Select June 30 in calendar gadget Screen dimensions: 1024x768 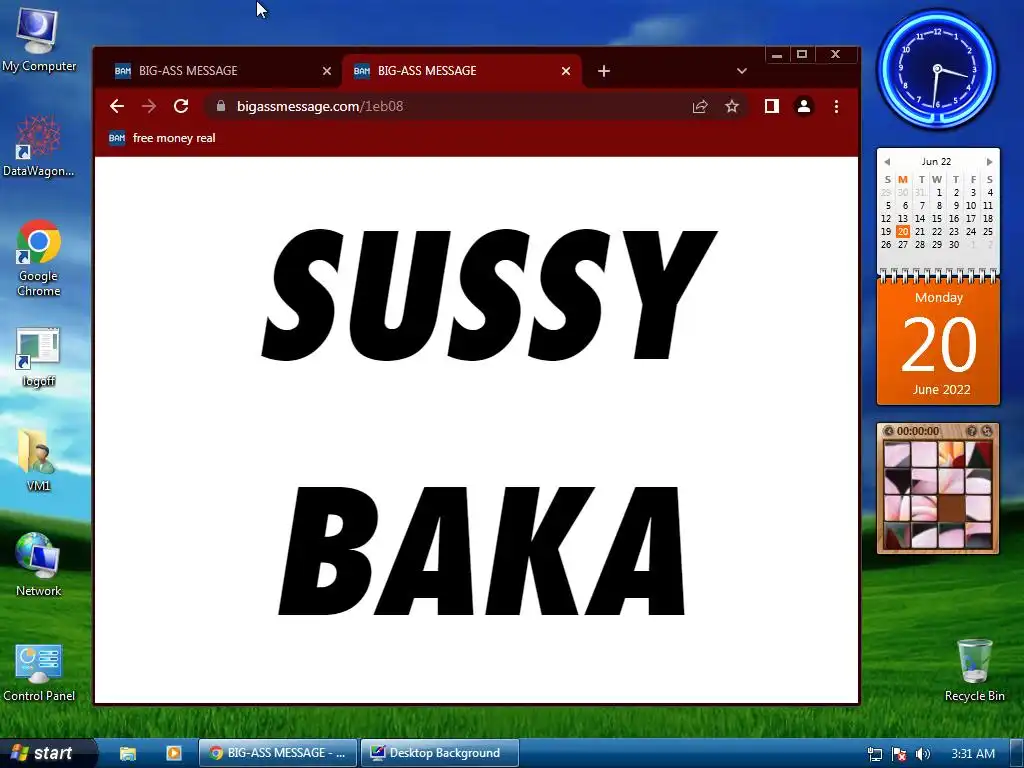pyautogui.click(x=953, y=244)
